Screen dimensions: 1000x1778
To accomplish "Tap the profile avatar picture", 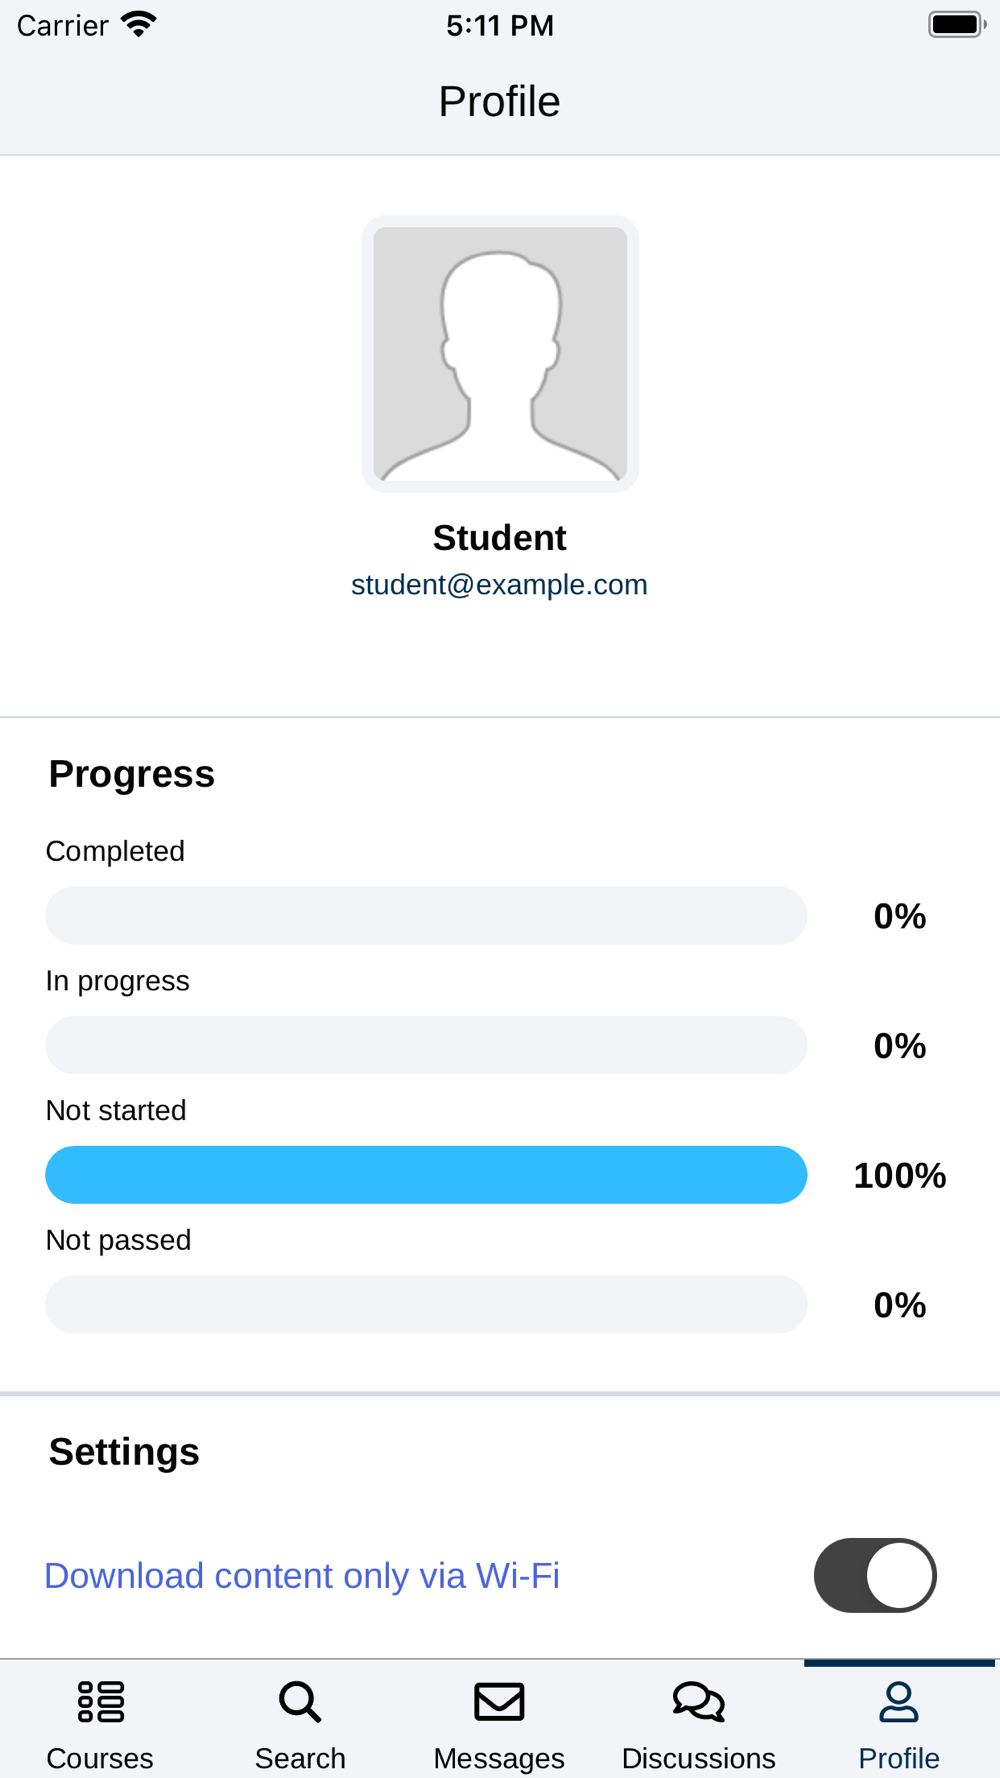I will 500,354.
